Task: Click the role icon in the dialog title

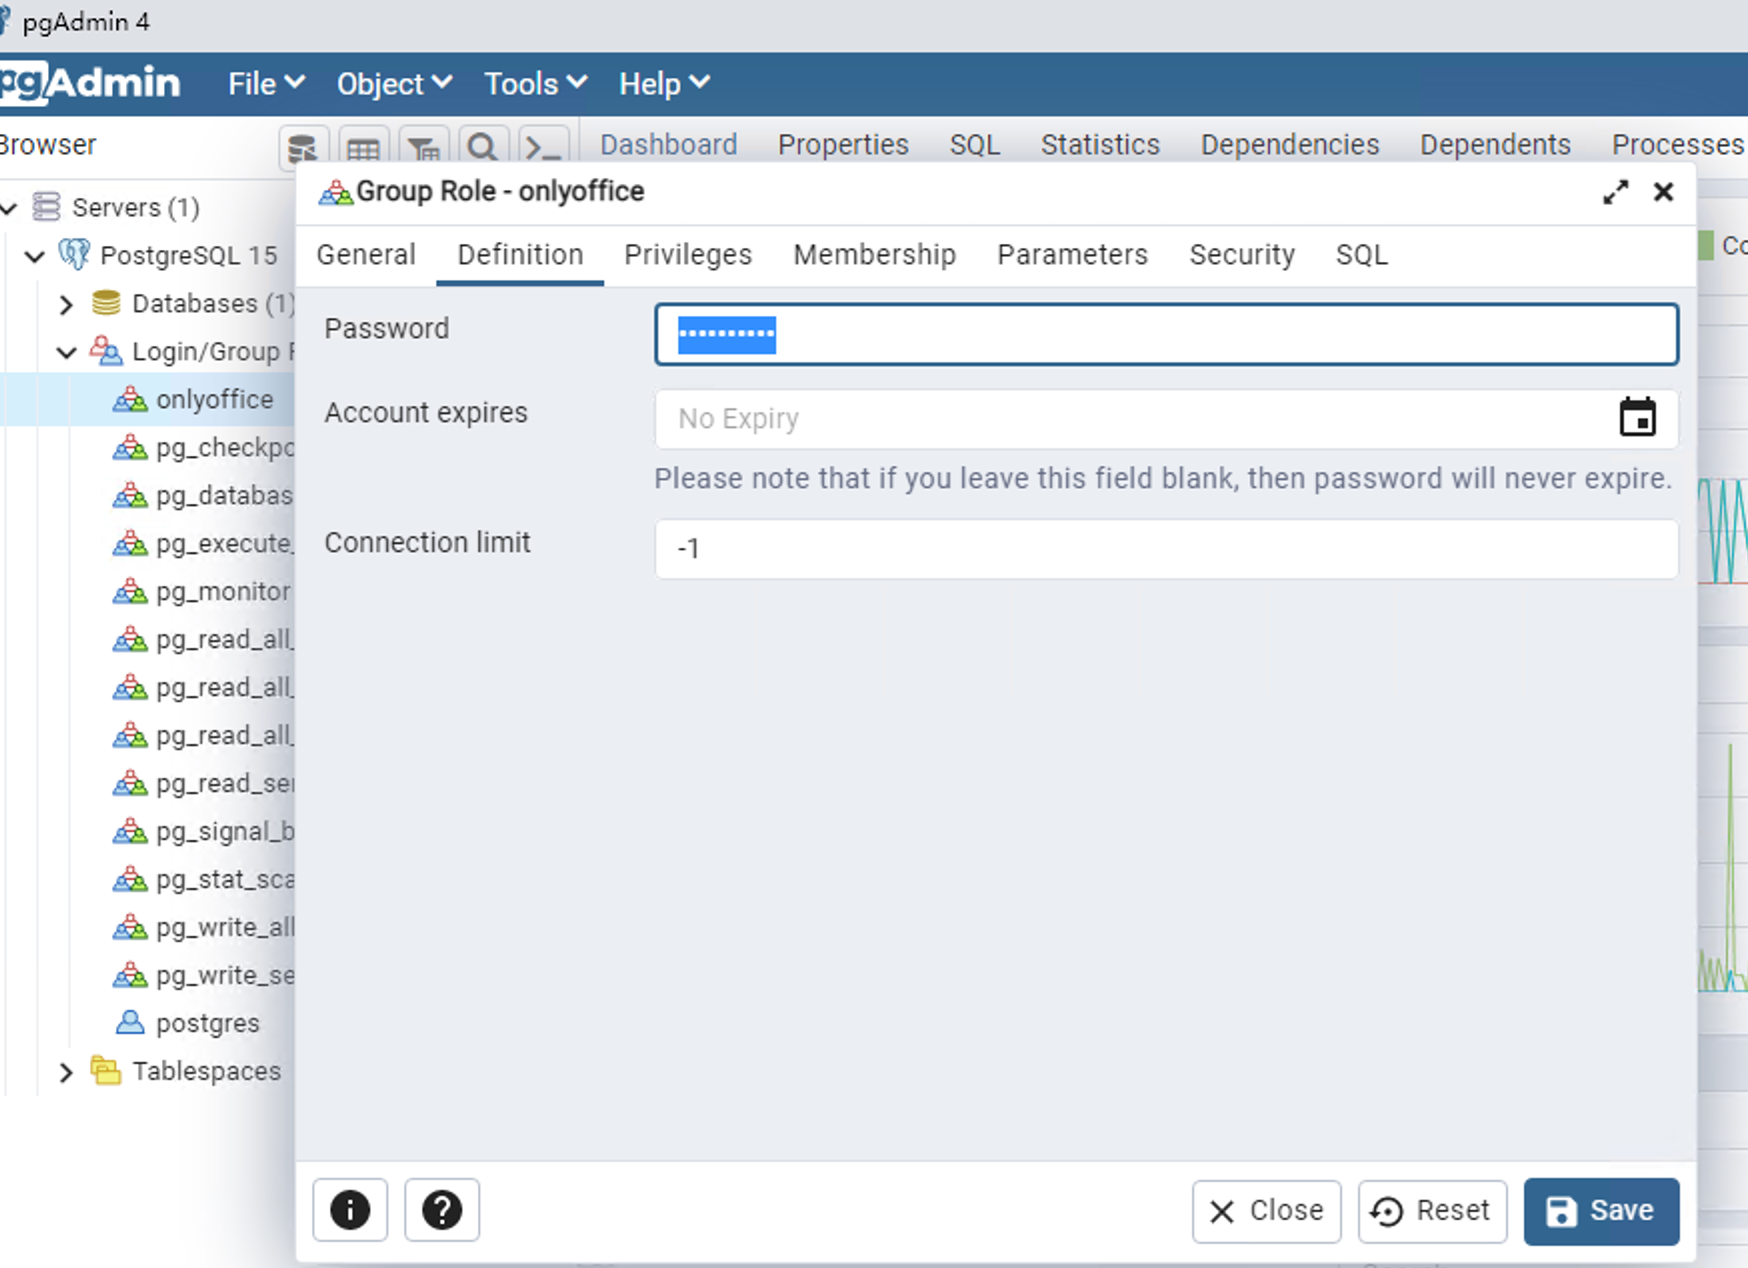Action: [336, 192]
